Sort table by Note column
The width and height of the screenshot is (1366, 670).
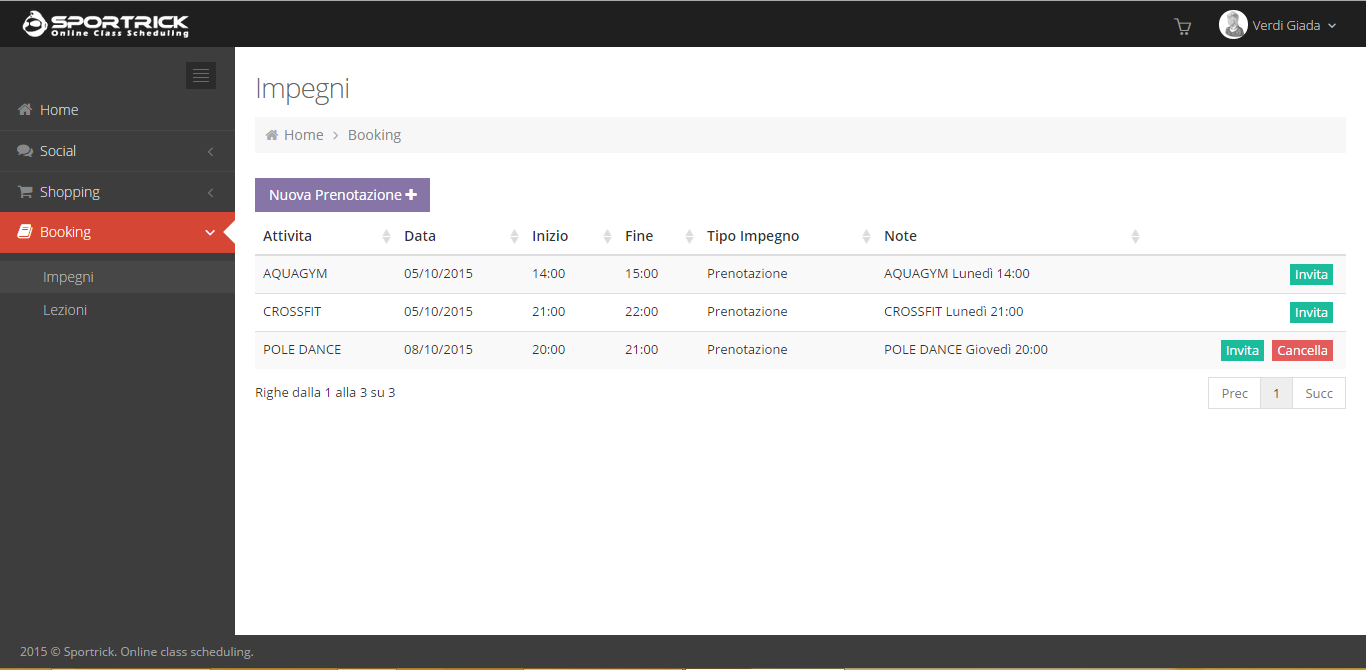1010,236
